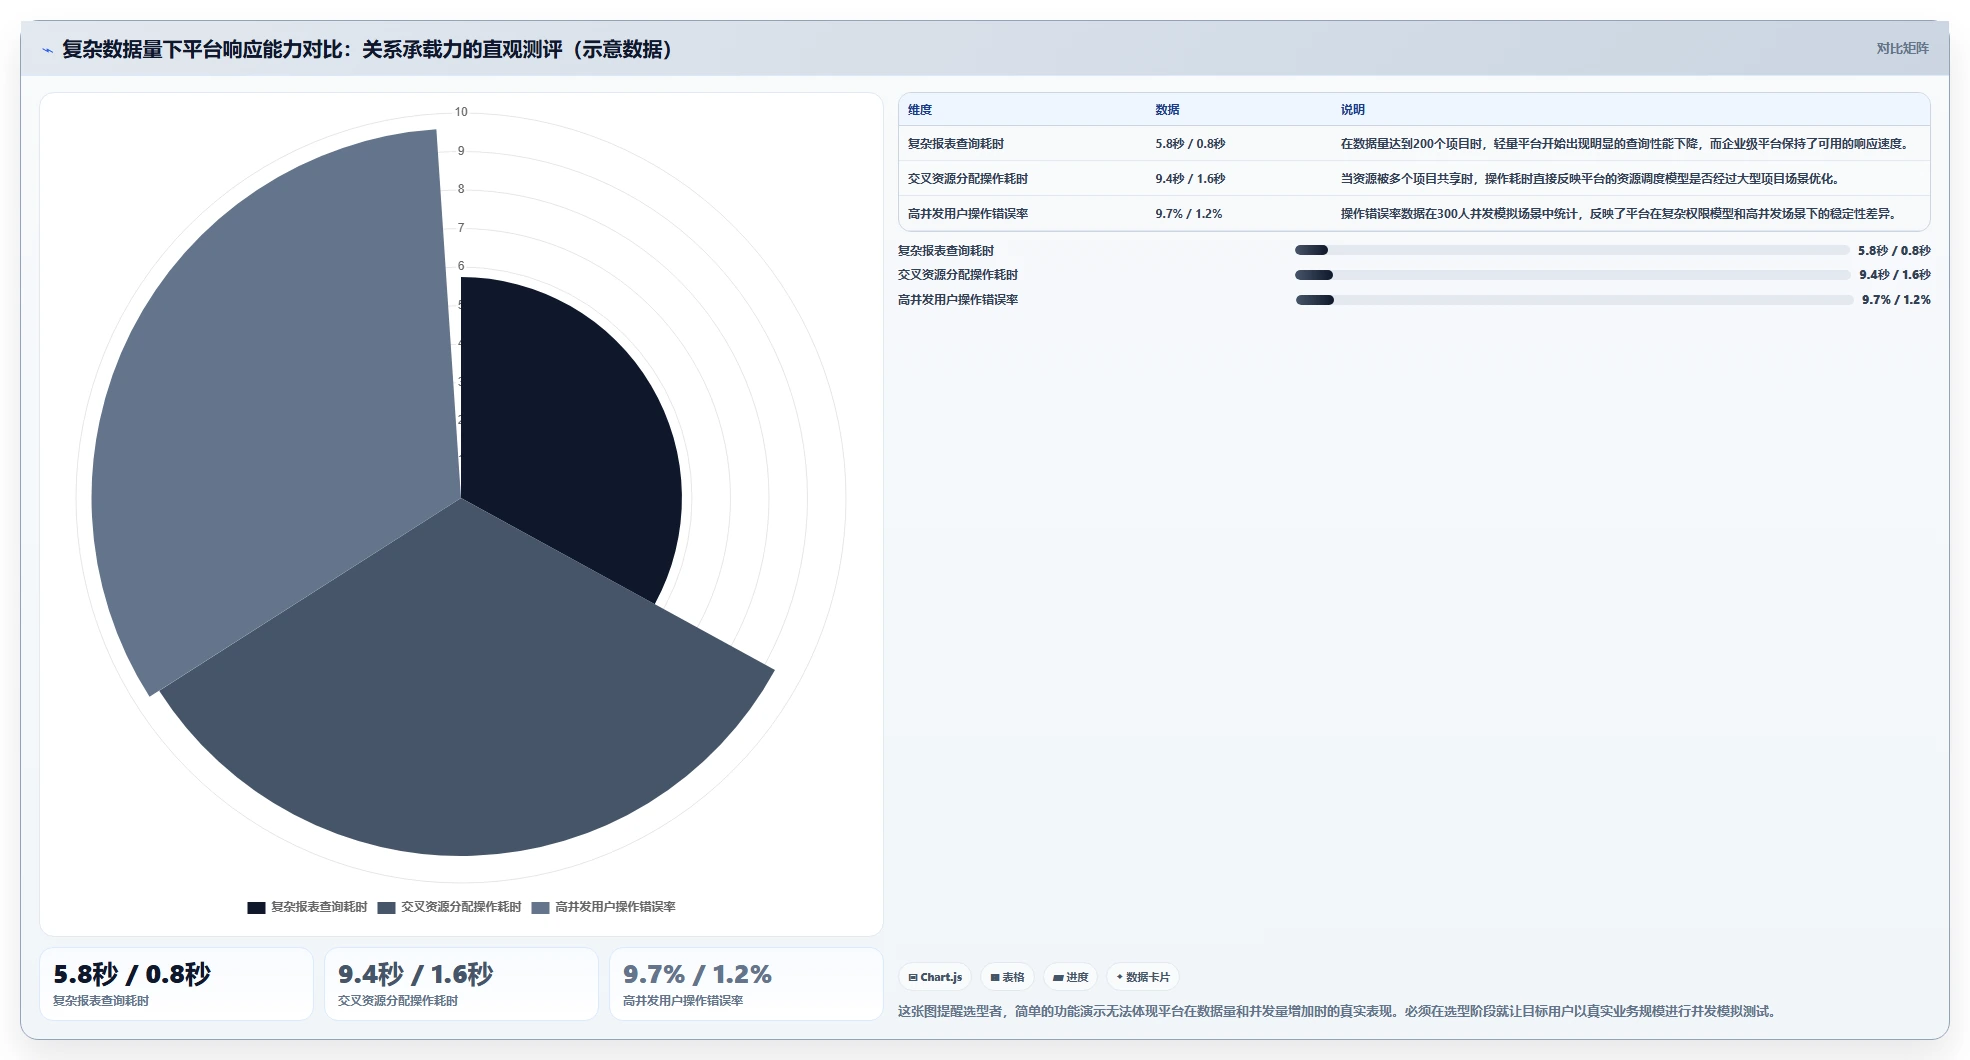
Task: Click the 说明 column header
Action: pos(1352,110)
